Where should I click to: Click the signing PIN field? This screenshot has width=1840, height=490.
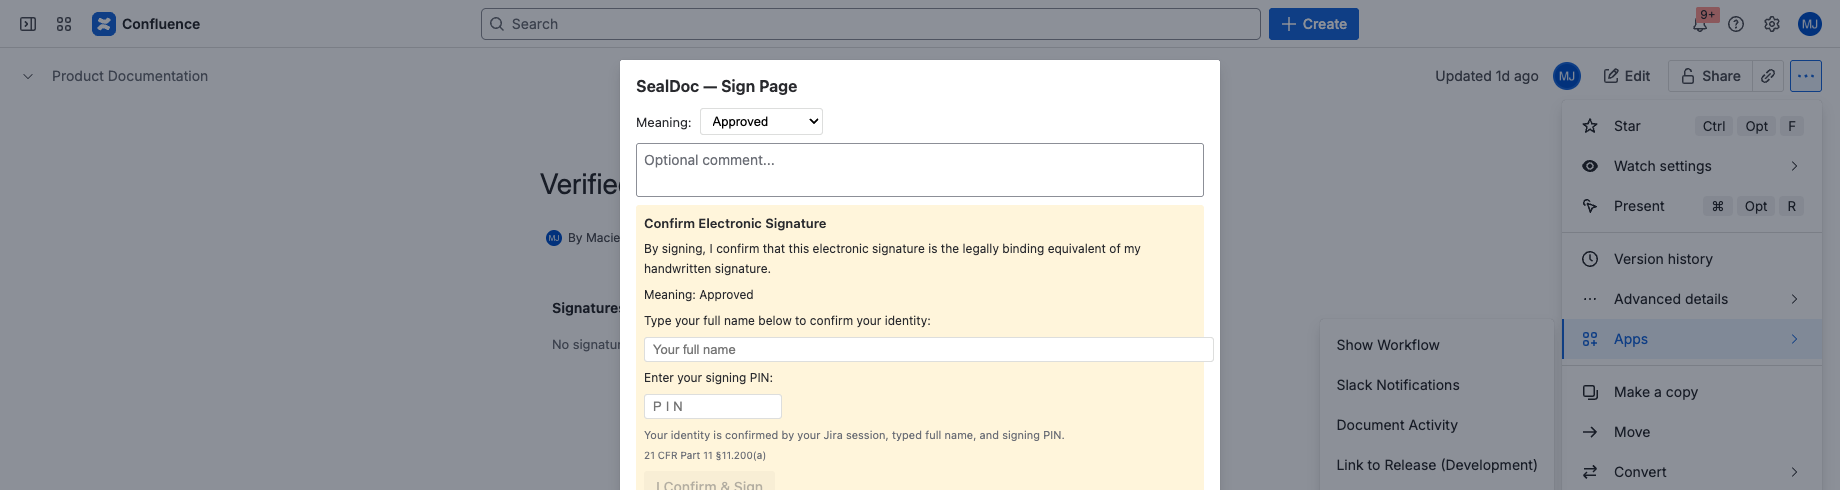tap(712, 406)
